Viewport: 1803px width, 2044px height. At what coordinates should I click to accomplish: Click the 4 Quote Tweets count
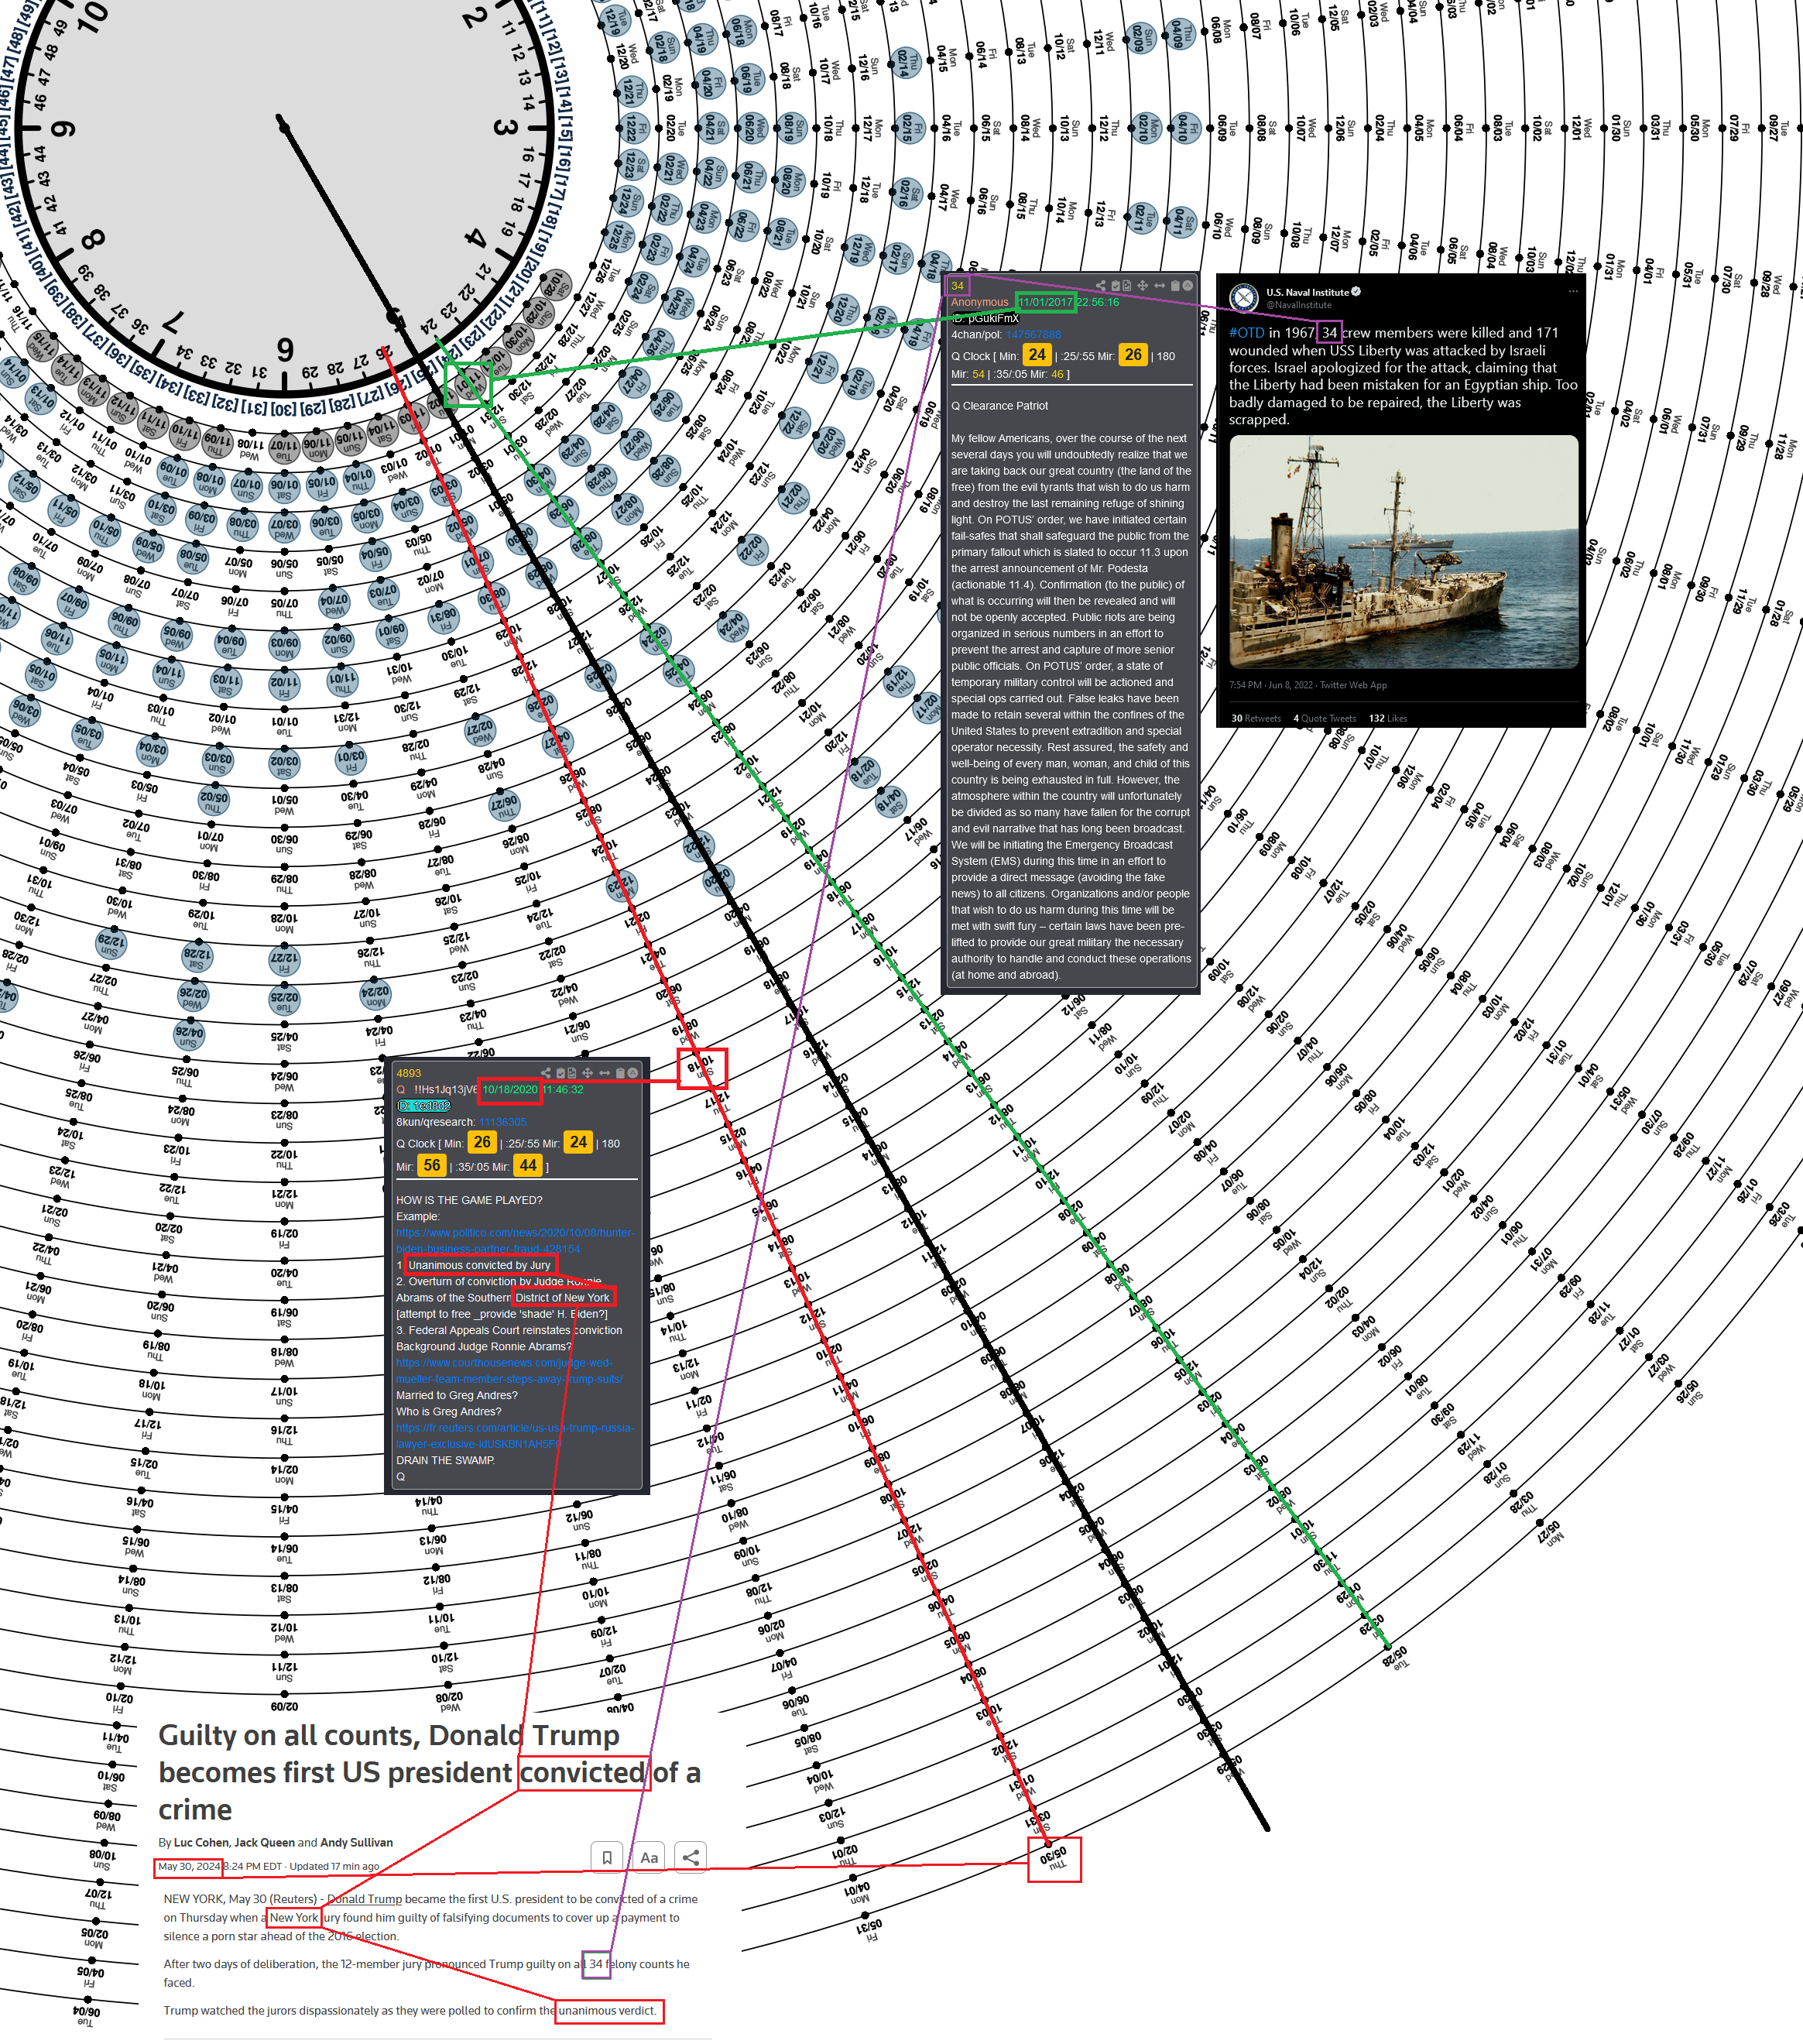pos(1325,718)
